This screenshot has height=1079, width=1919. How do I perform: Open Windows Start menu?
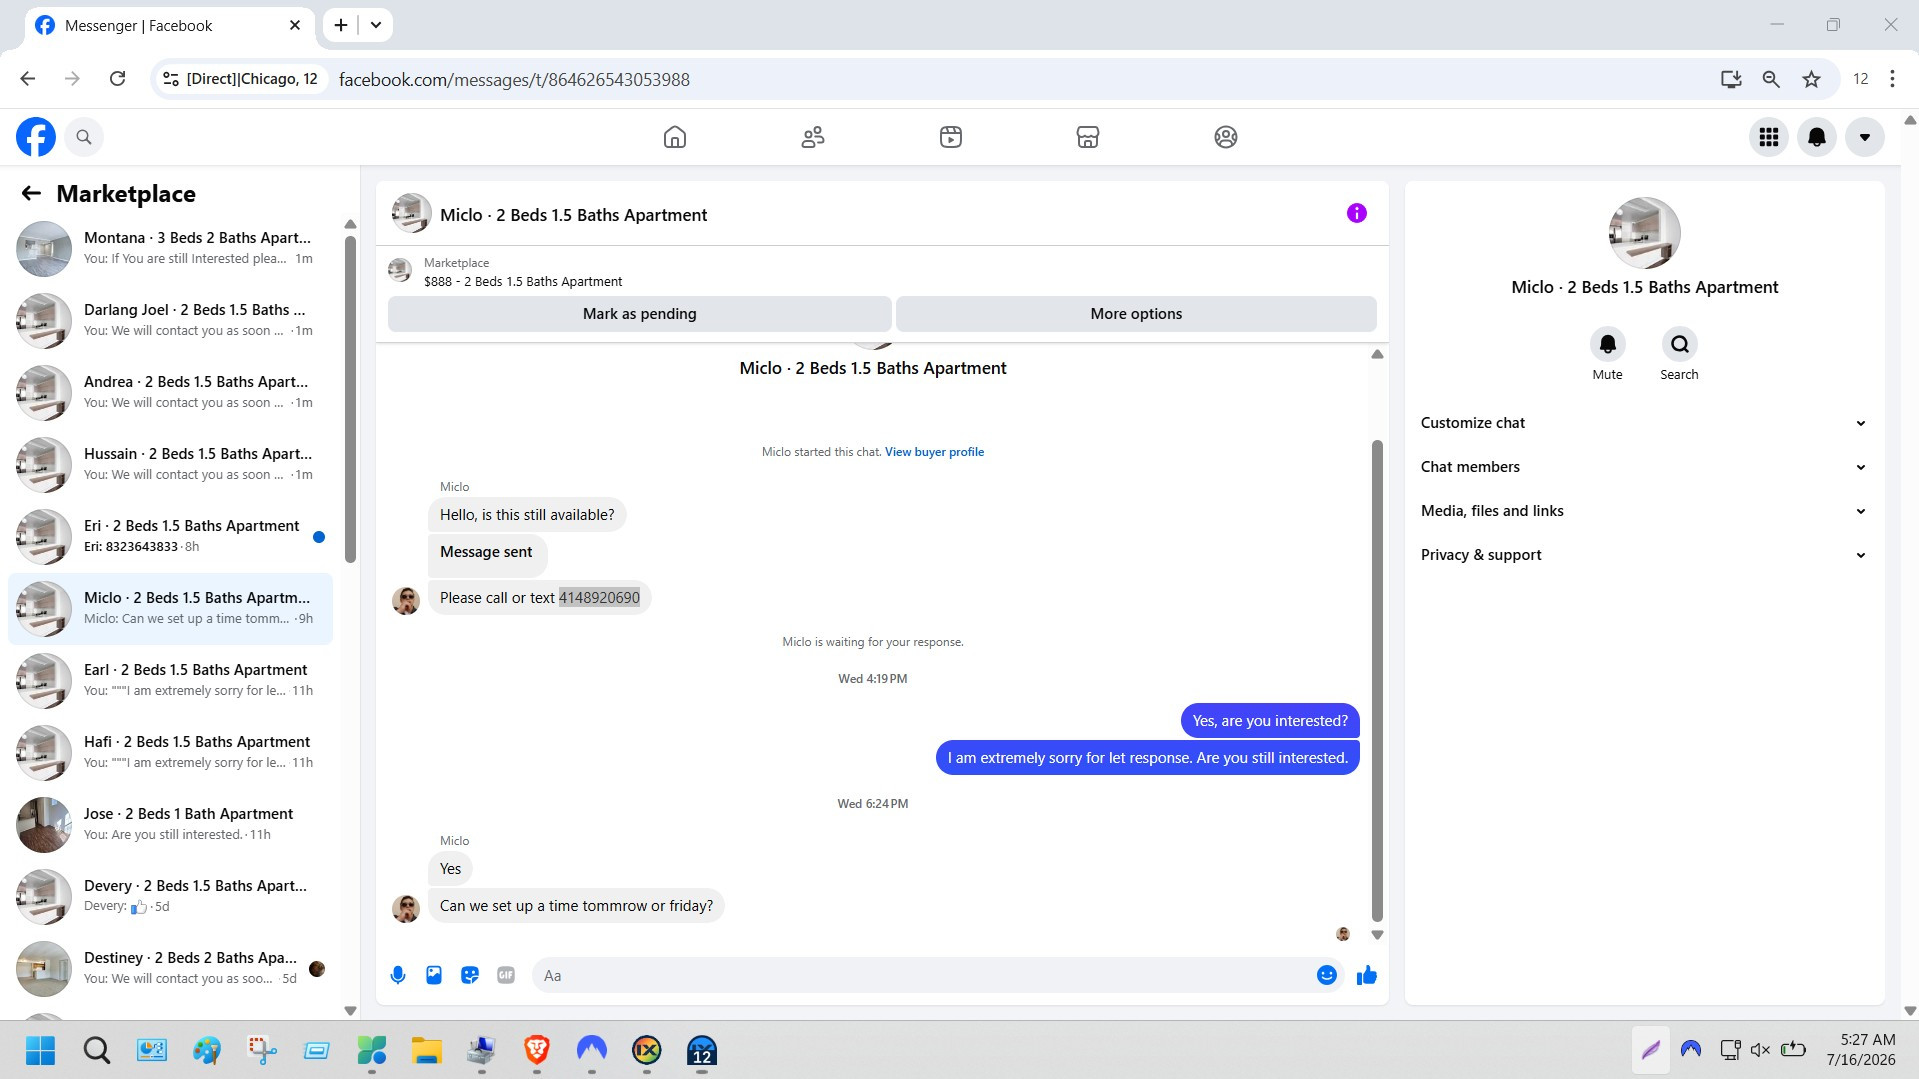[x=40, y=1050]
